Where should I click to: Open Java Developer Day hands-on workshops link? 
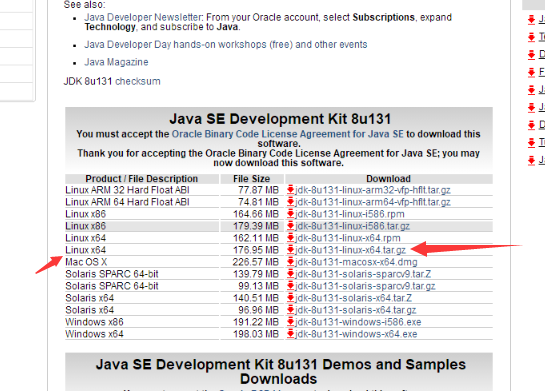click(226, 44)
